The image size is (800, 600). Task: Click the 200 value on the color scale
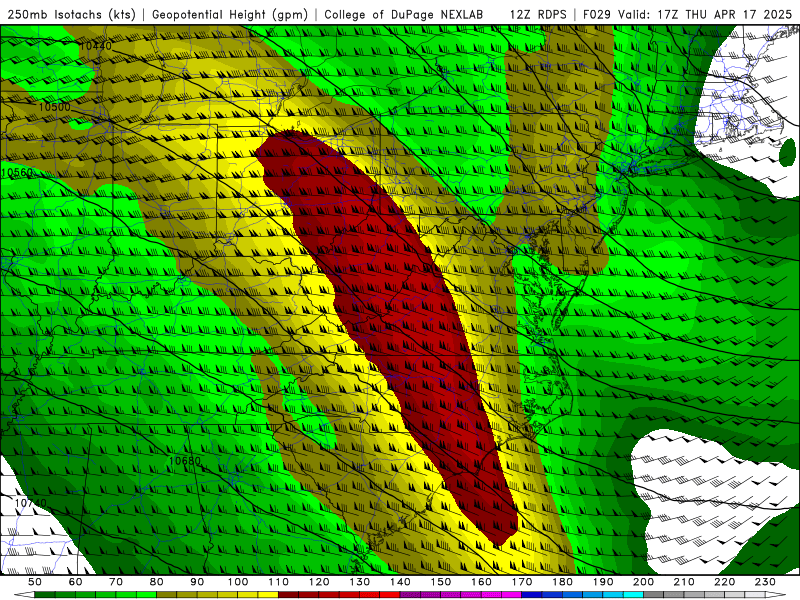[644, 582]
